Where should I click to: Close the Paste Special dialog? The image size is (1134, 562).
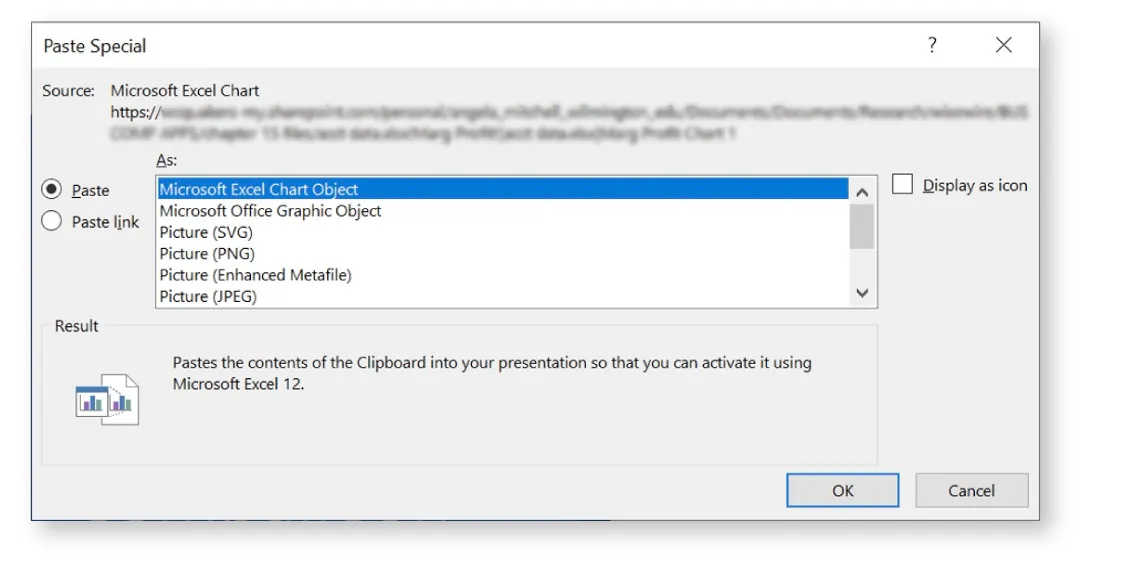tap(1004, 45)
